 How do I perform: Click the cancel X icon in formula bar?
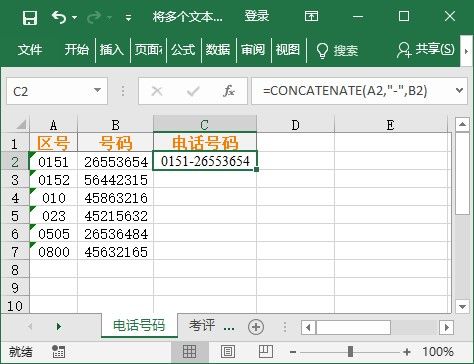[157, 91]
